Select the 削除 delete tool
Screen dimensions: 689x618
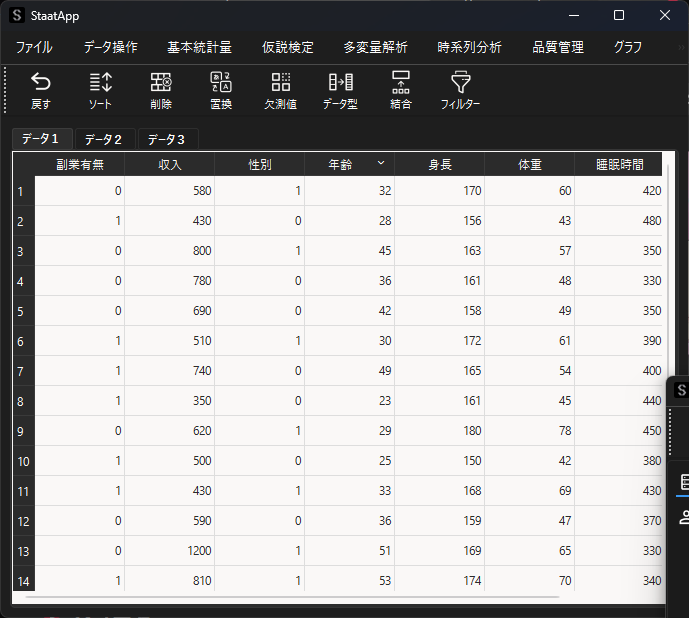point(161,83)
